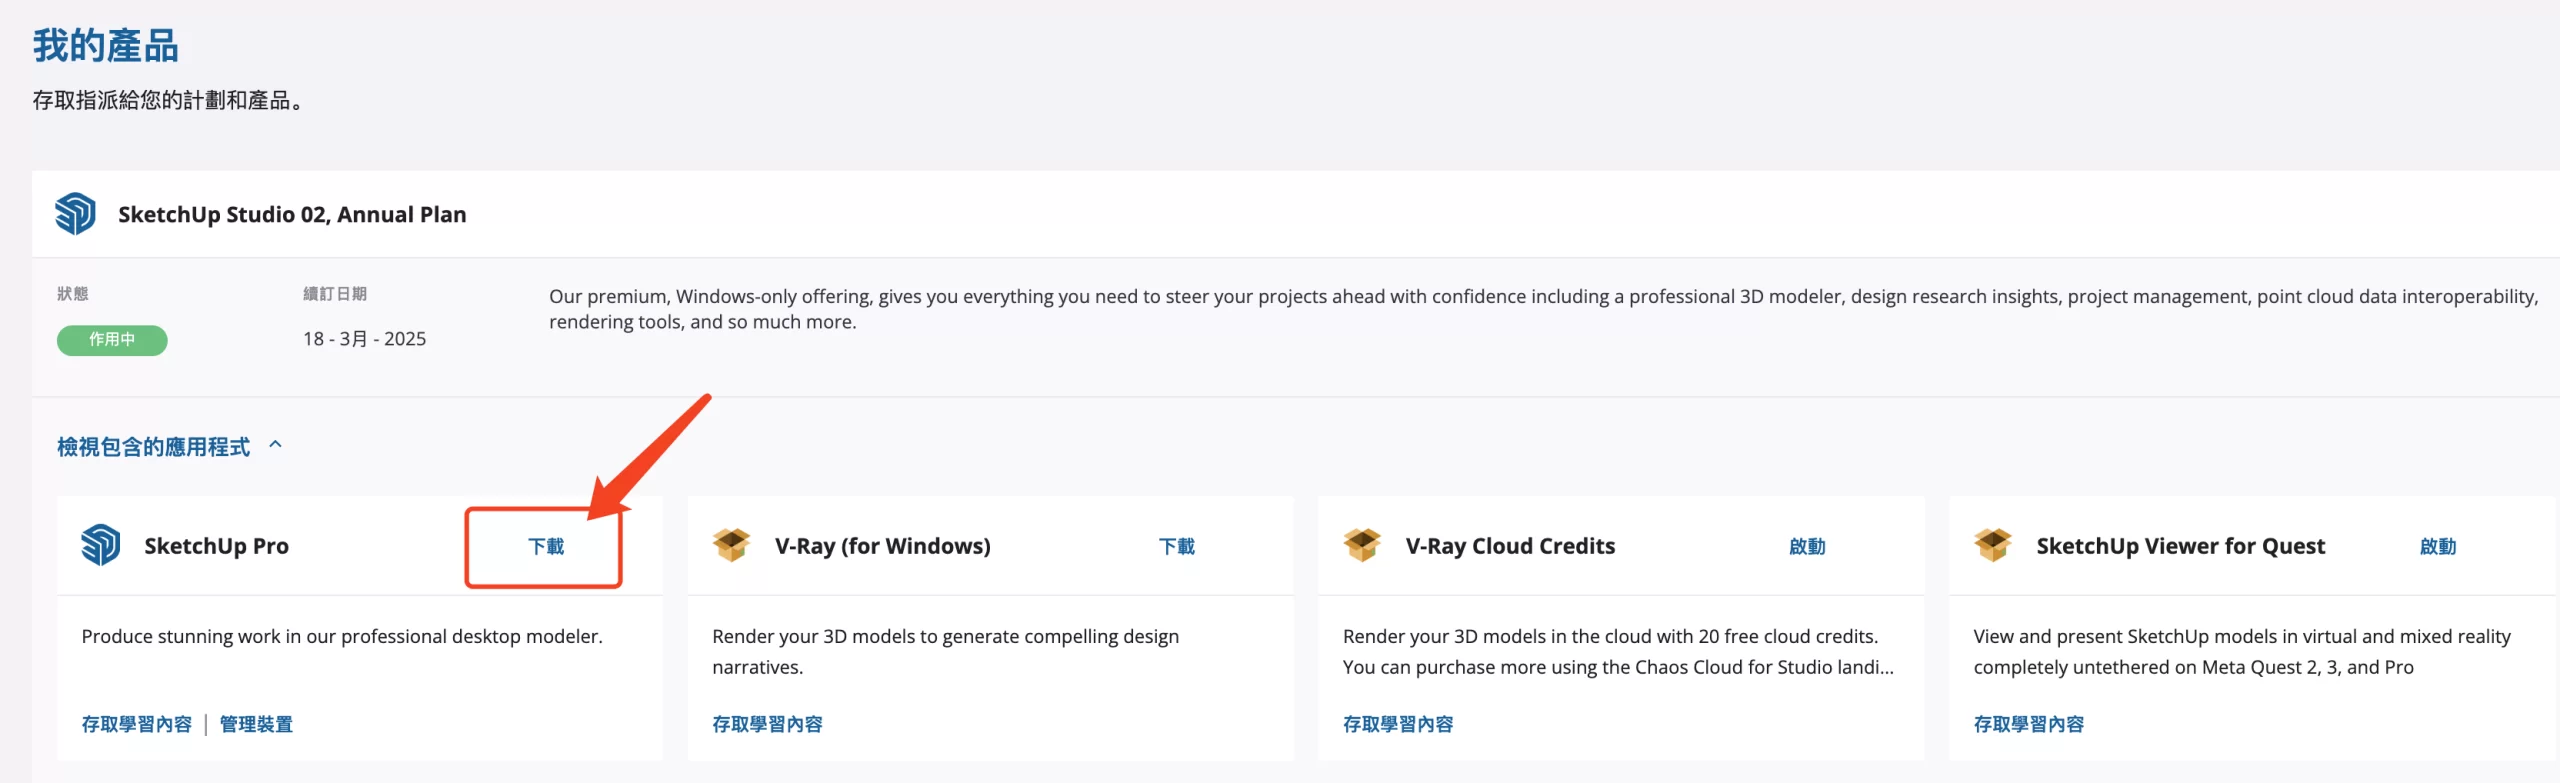Collapse the 檢視包含的應用程式 chevron arrow
This screenshot has width=2560, height=783.
[x=276, y=445]
